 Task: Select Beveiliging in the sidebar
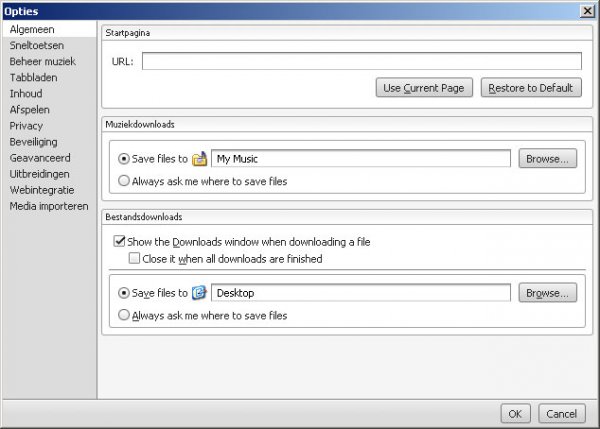click(x=34, y=142)
